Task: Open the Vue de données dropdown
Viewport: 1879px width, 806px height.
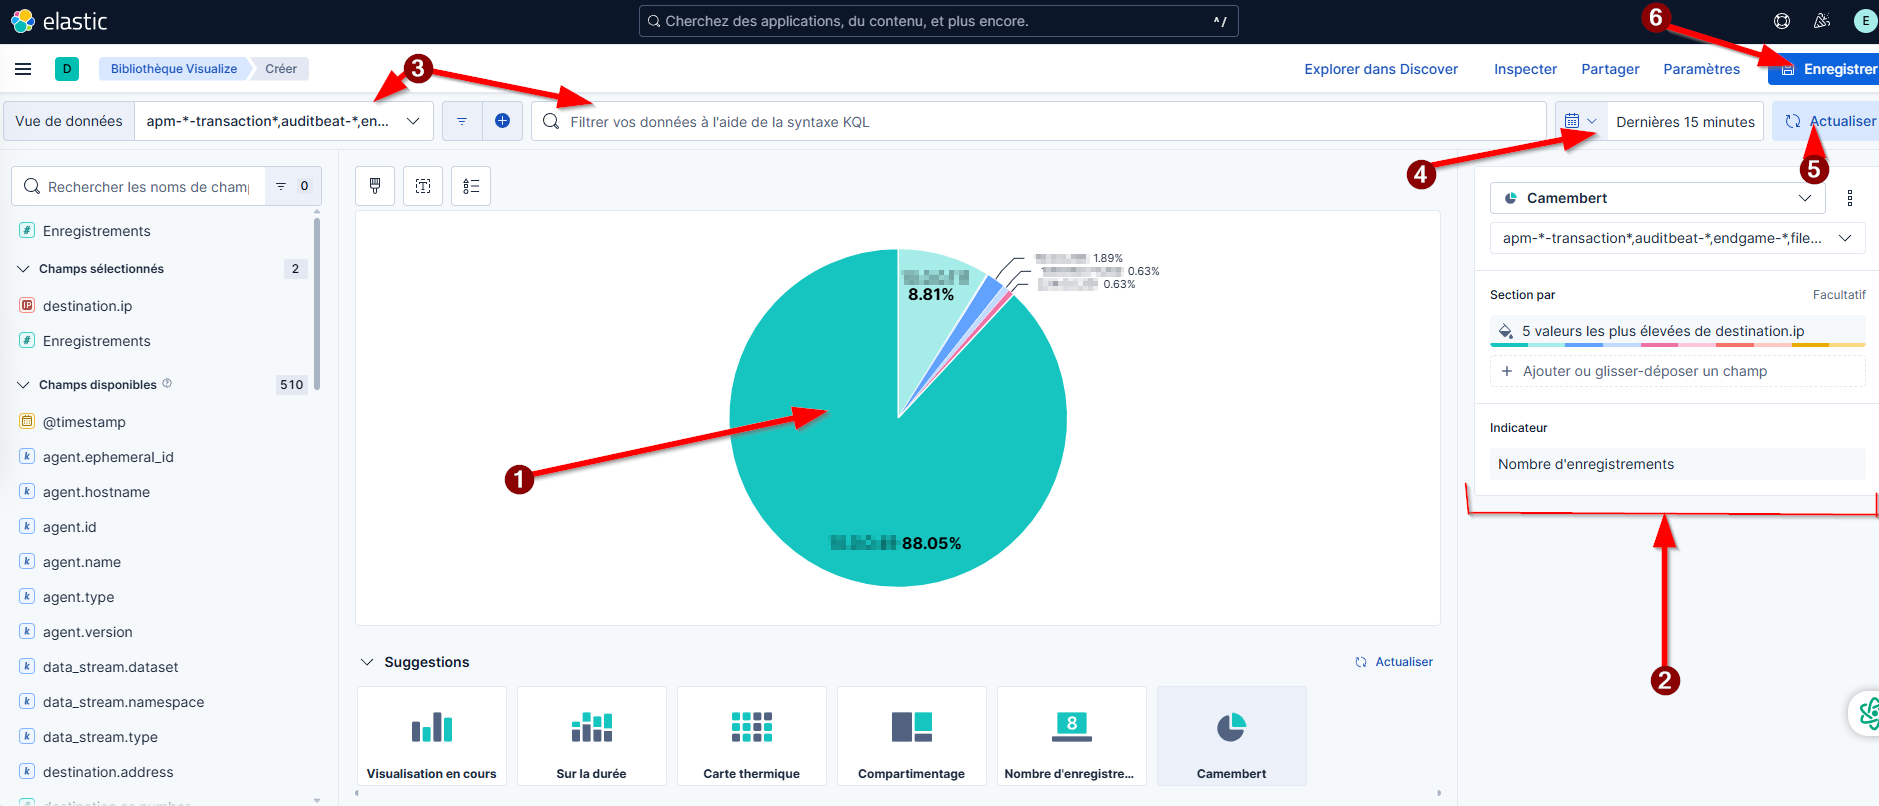Action: (x=283, y=121)
